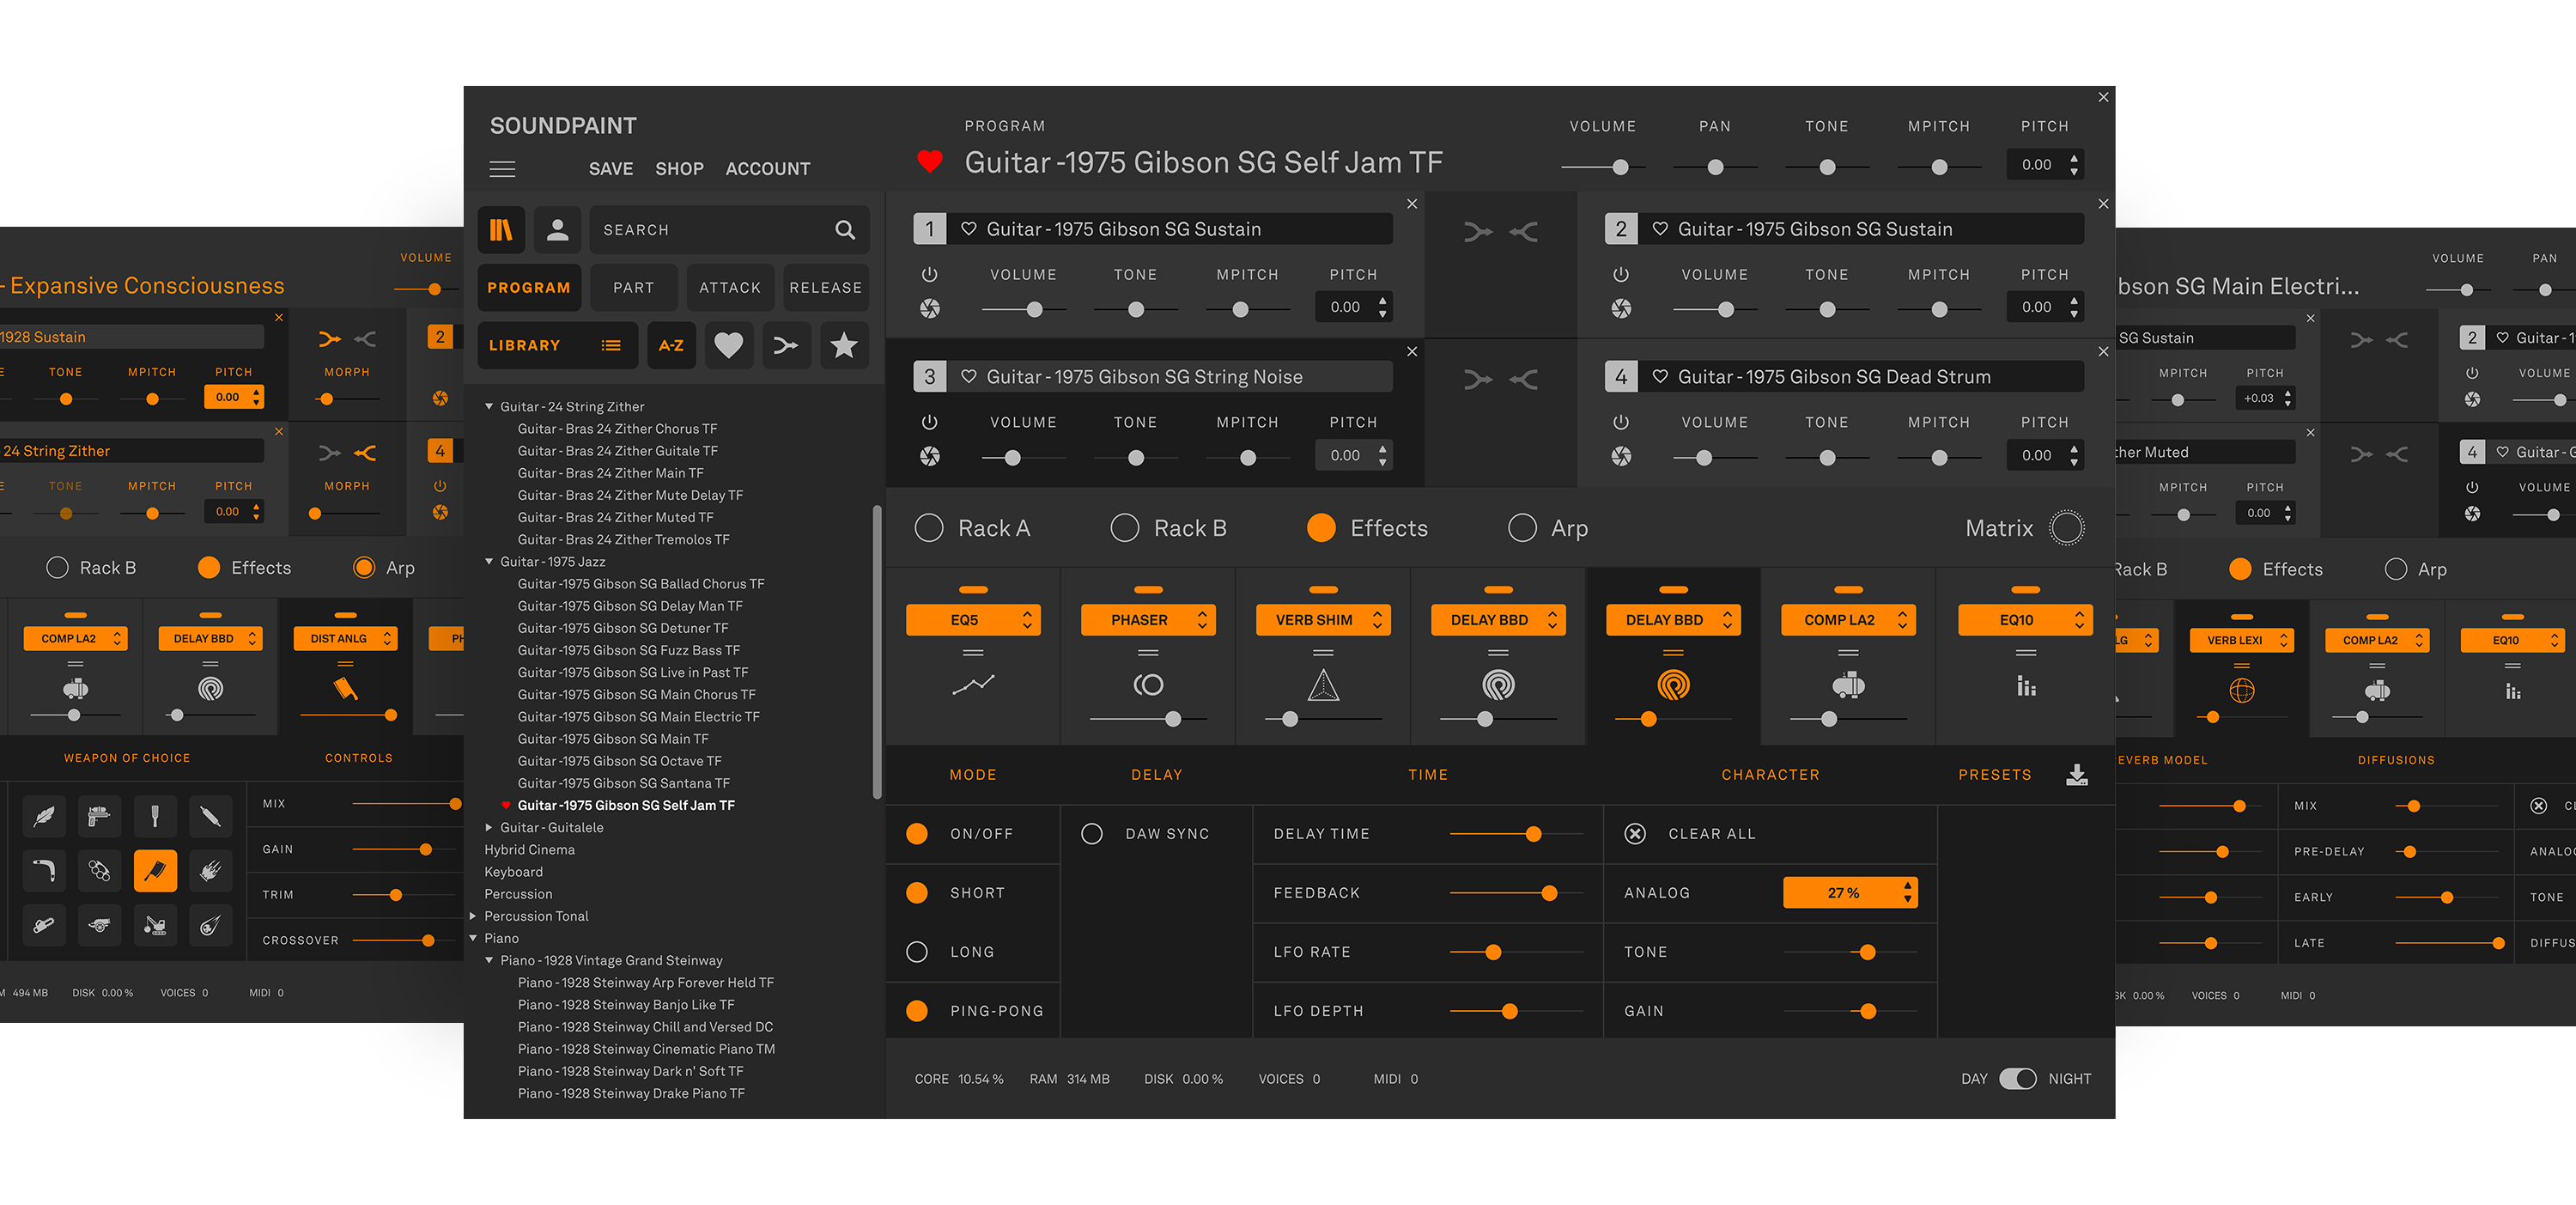Click the merge arrow icon between parts 1 and 2
Viewport: 2576px width, 1205px height.
pos(1478,233)
